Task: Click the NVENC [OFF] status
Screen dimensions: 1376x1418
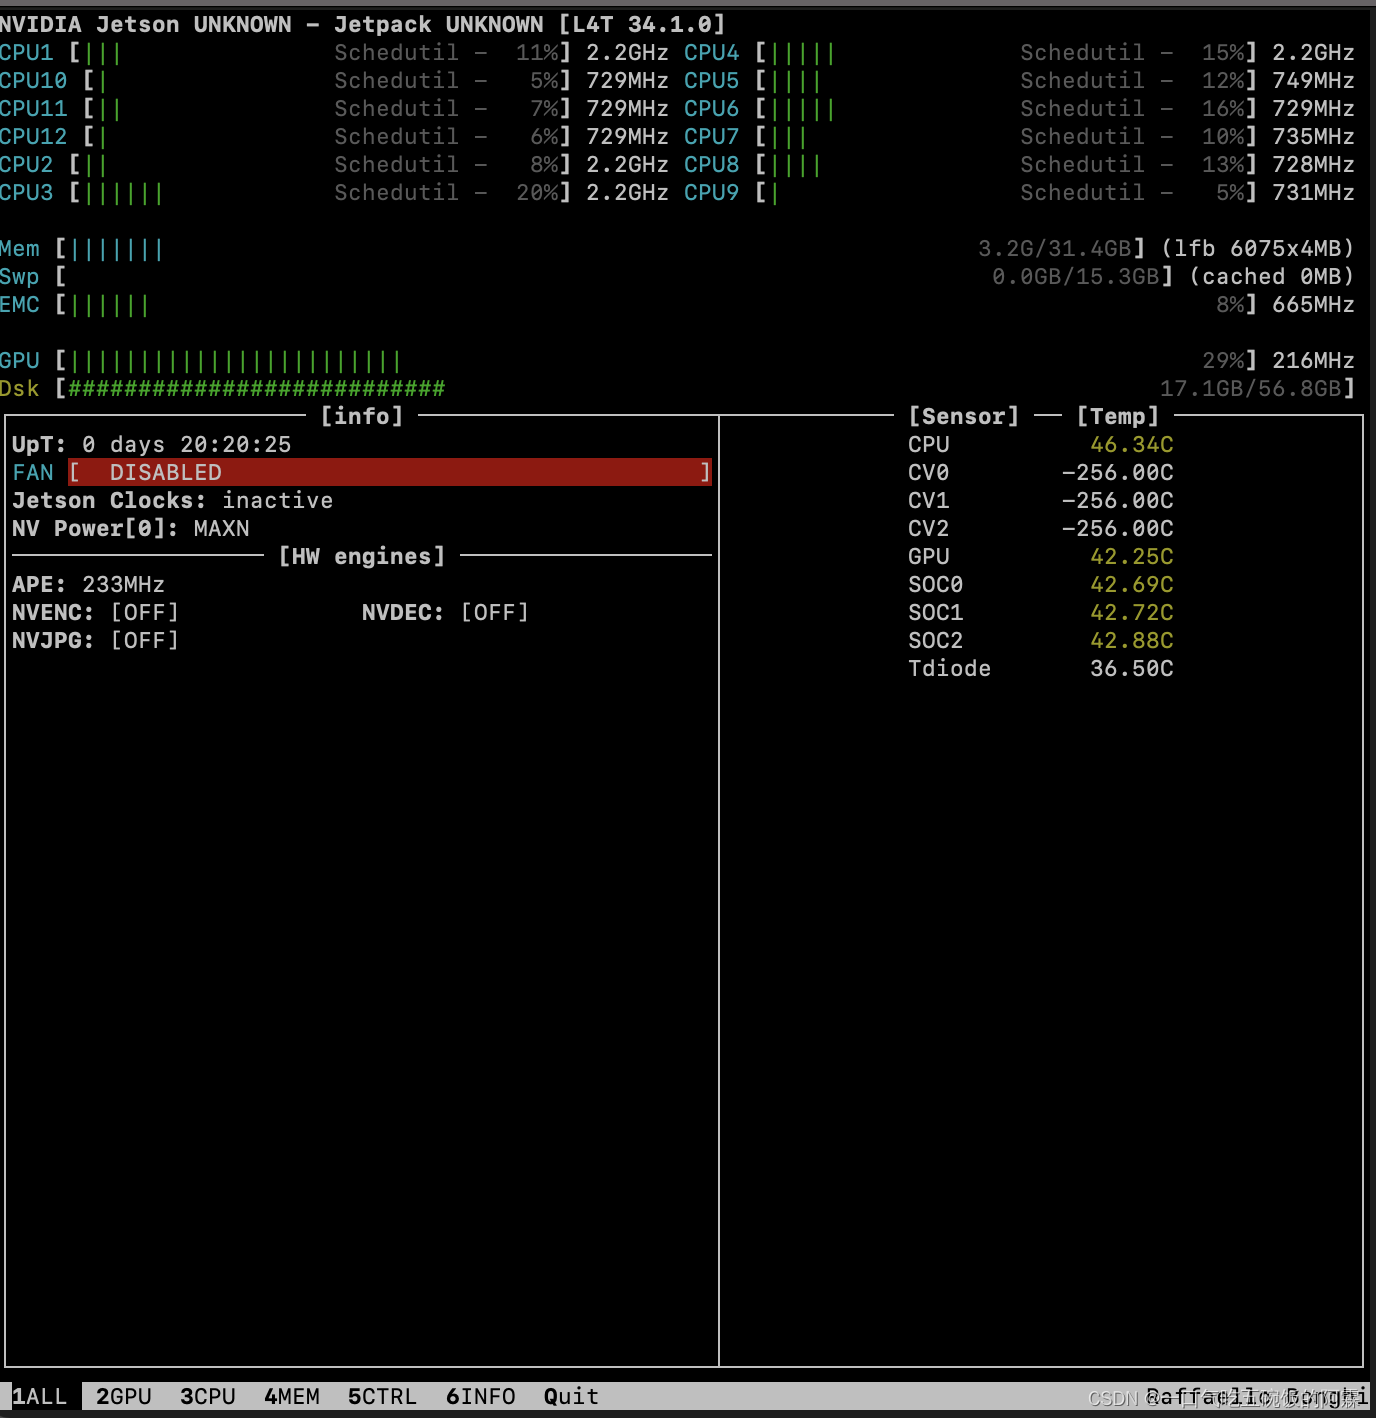Action: point(145,612)
